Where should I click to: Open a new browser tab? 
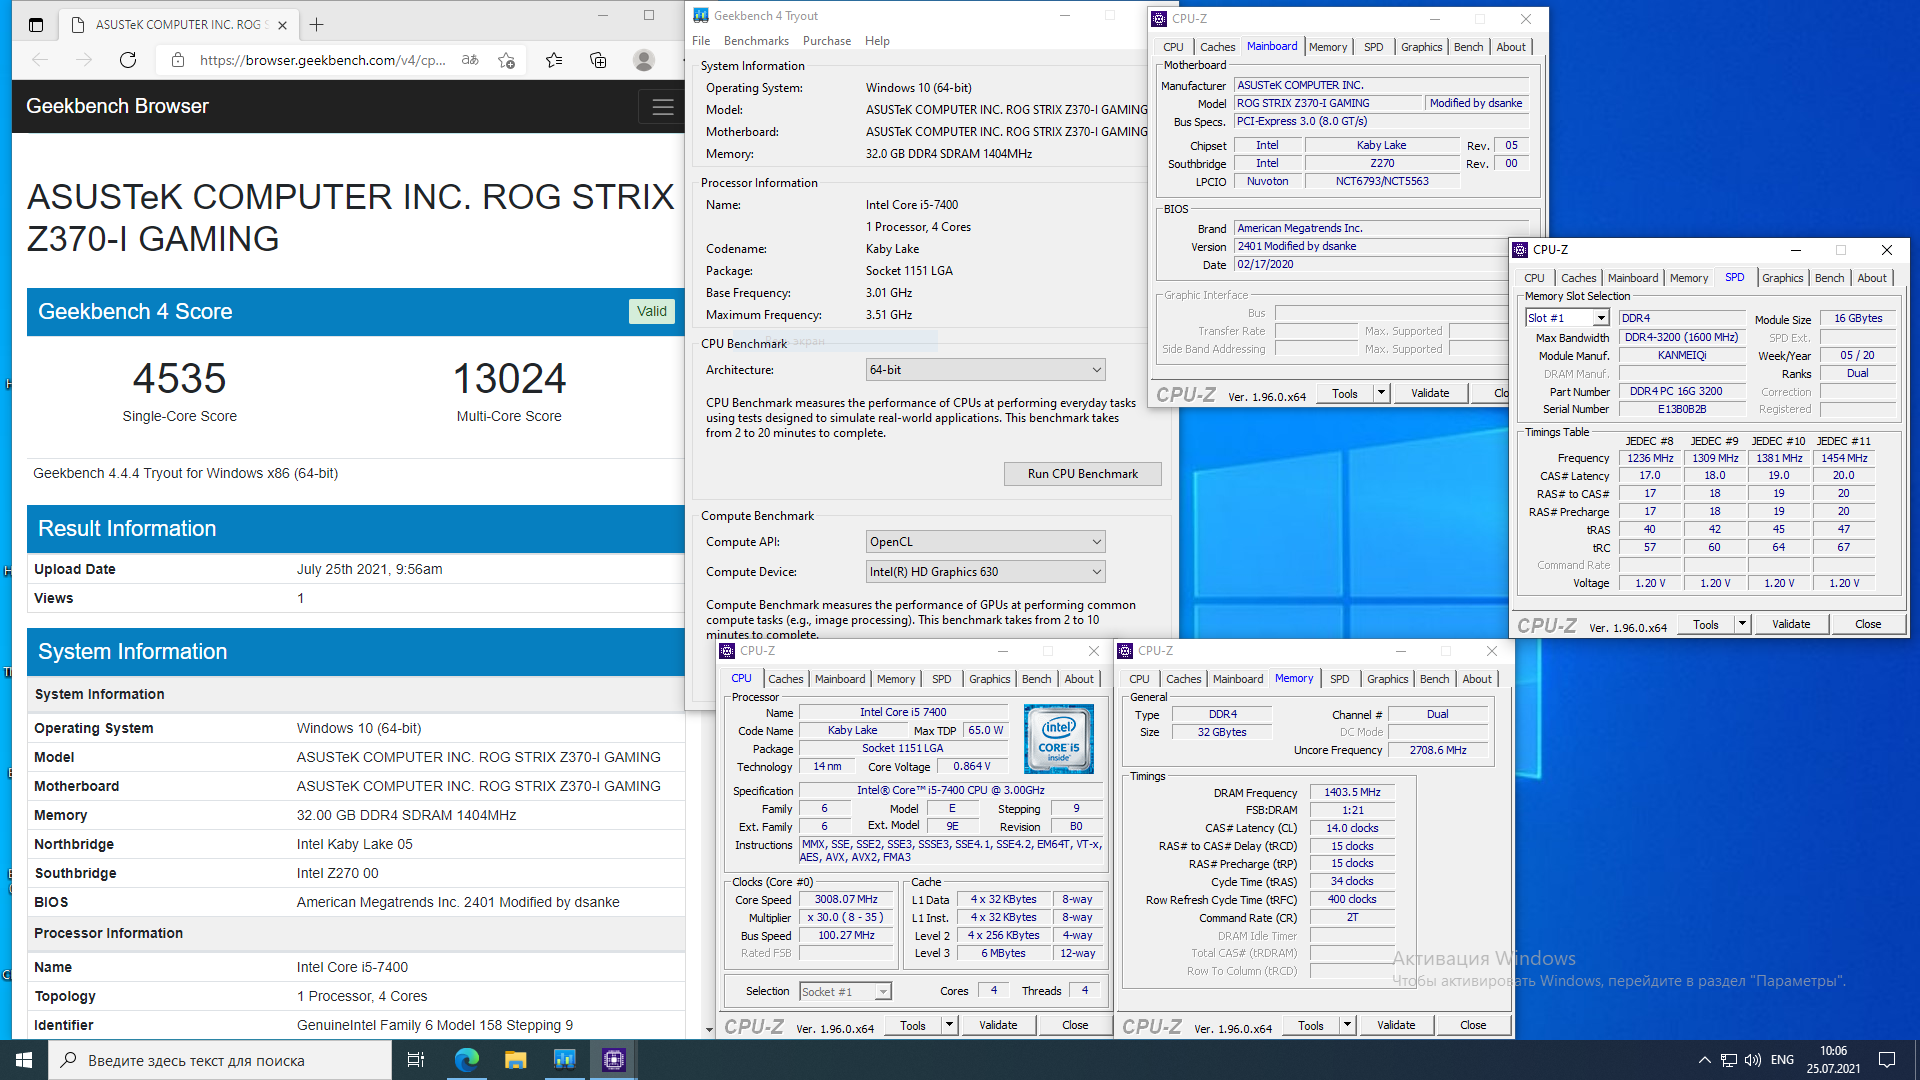pyautogui.click(x=317, y=24)
